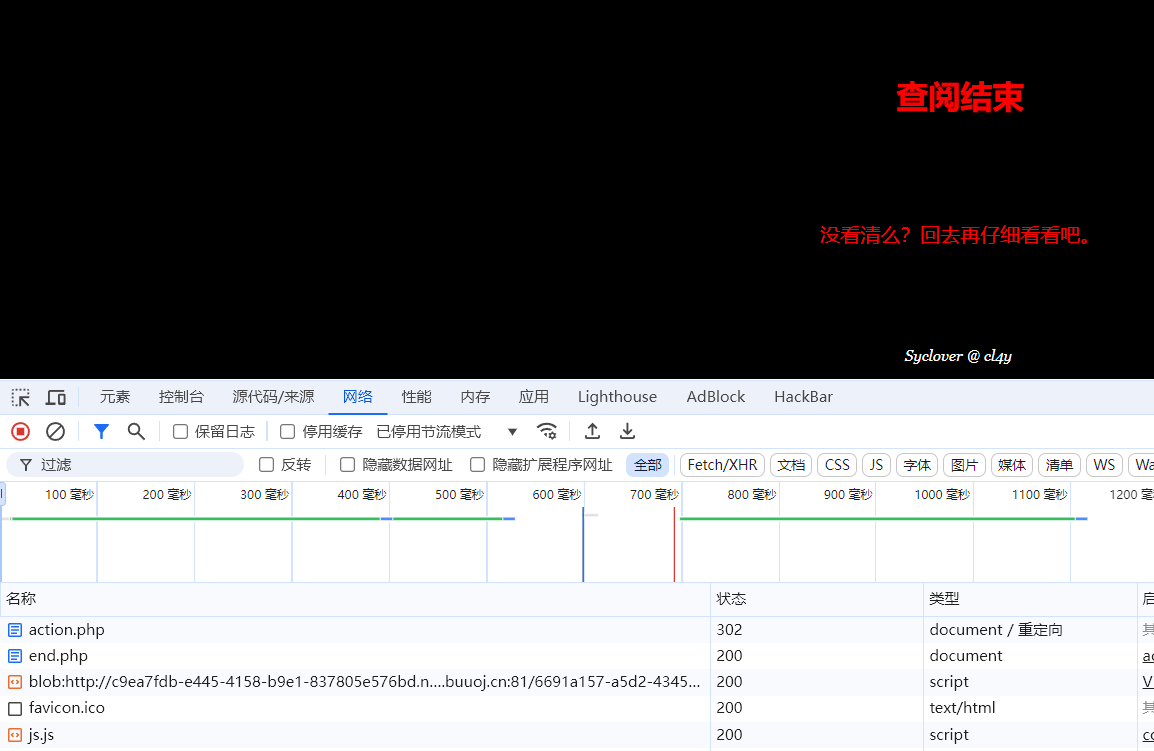The image size is (1154, 751).
Task: Filter requests by JS type
Action: (876, 465)
